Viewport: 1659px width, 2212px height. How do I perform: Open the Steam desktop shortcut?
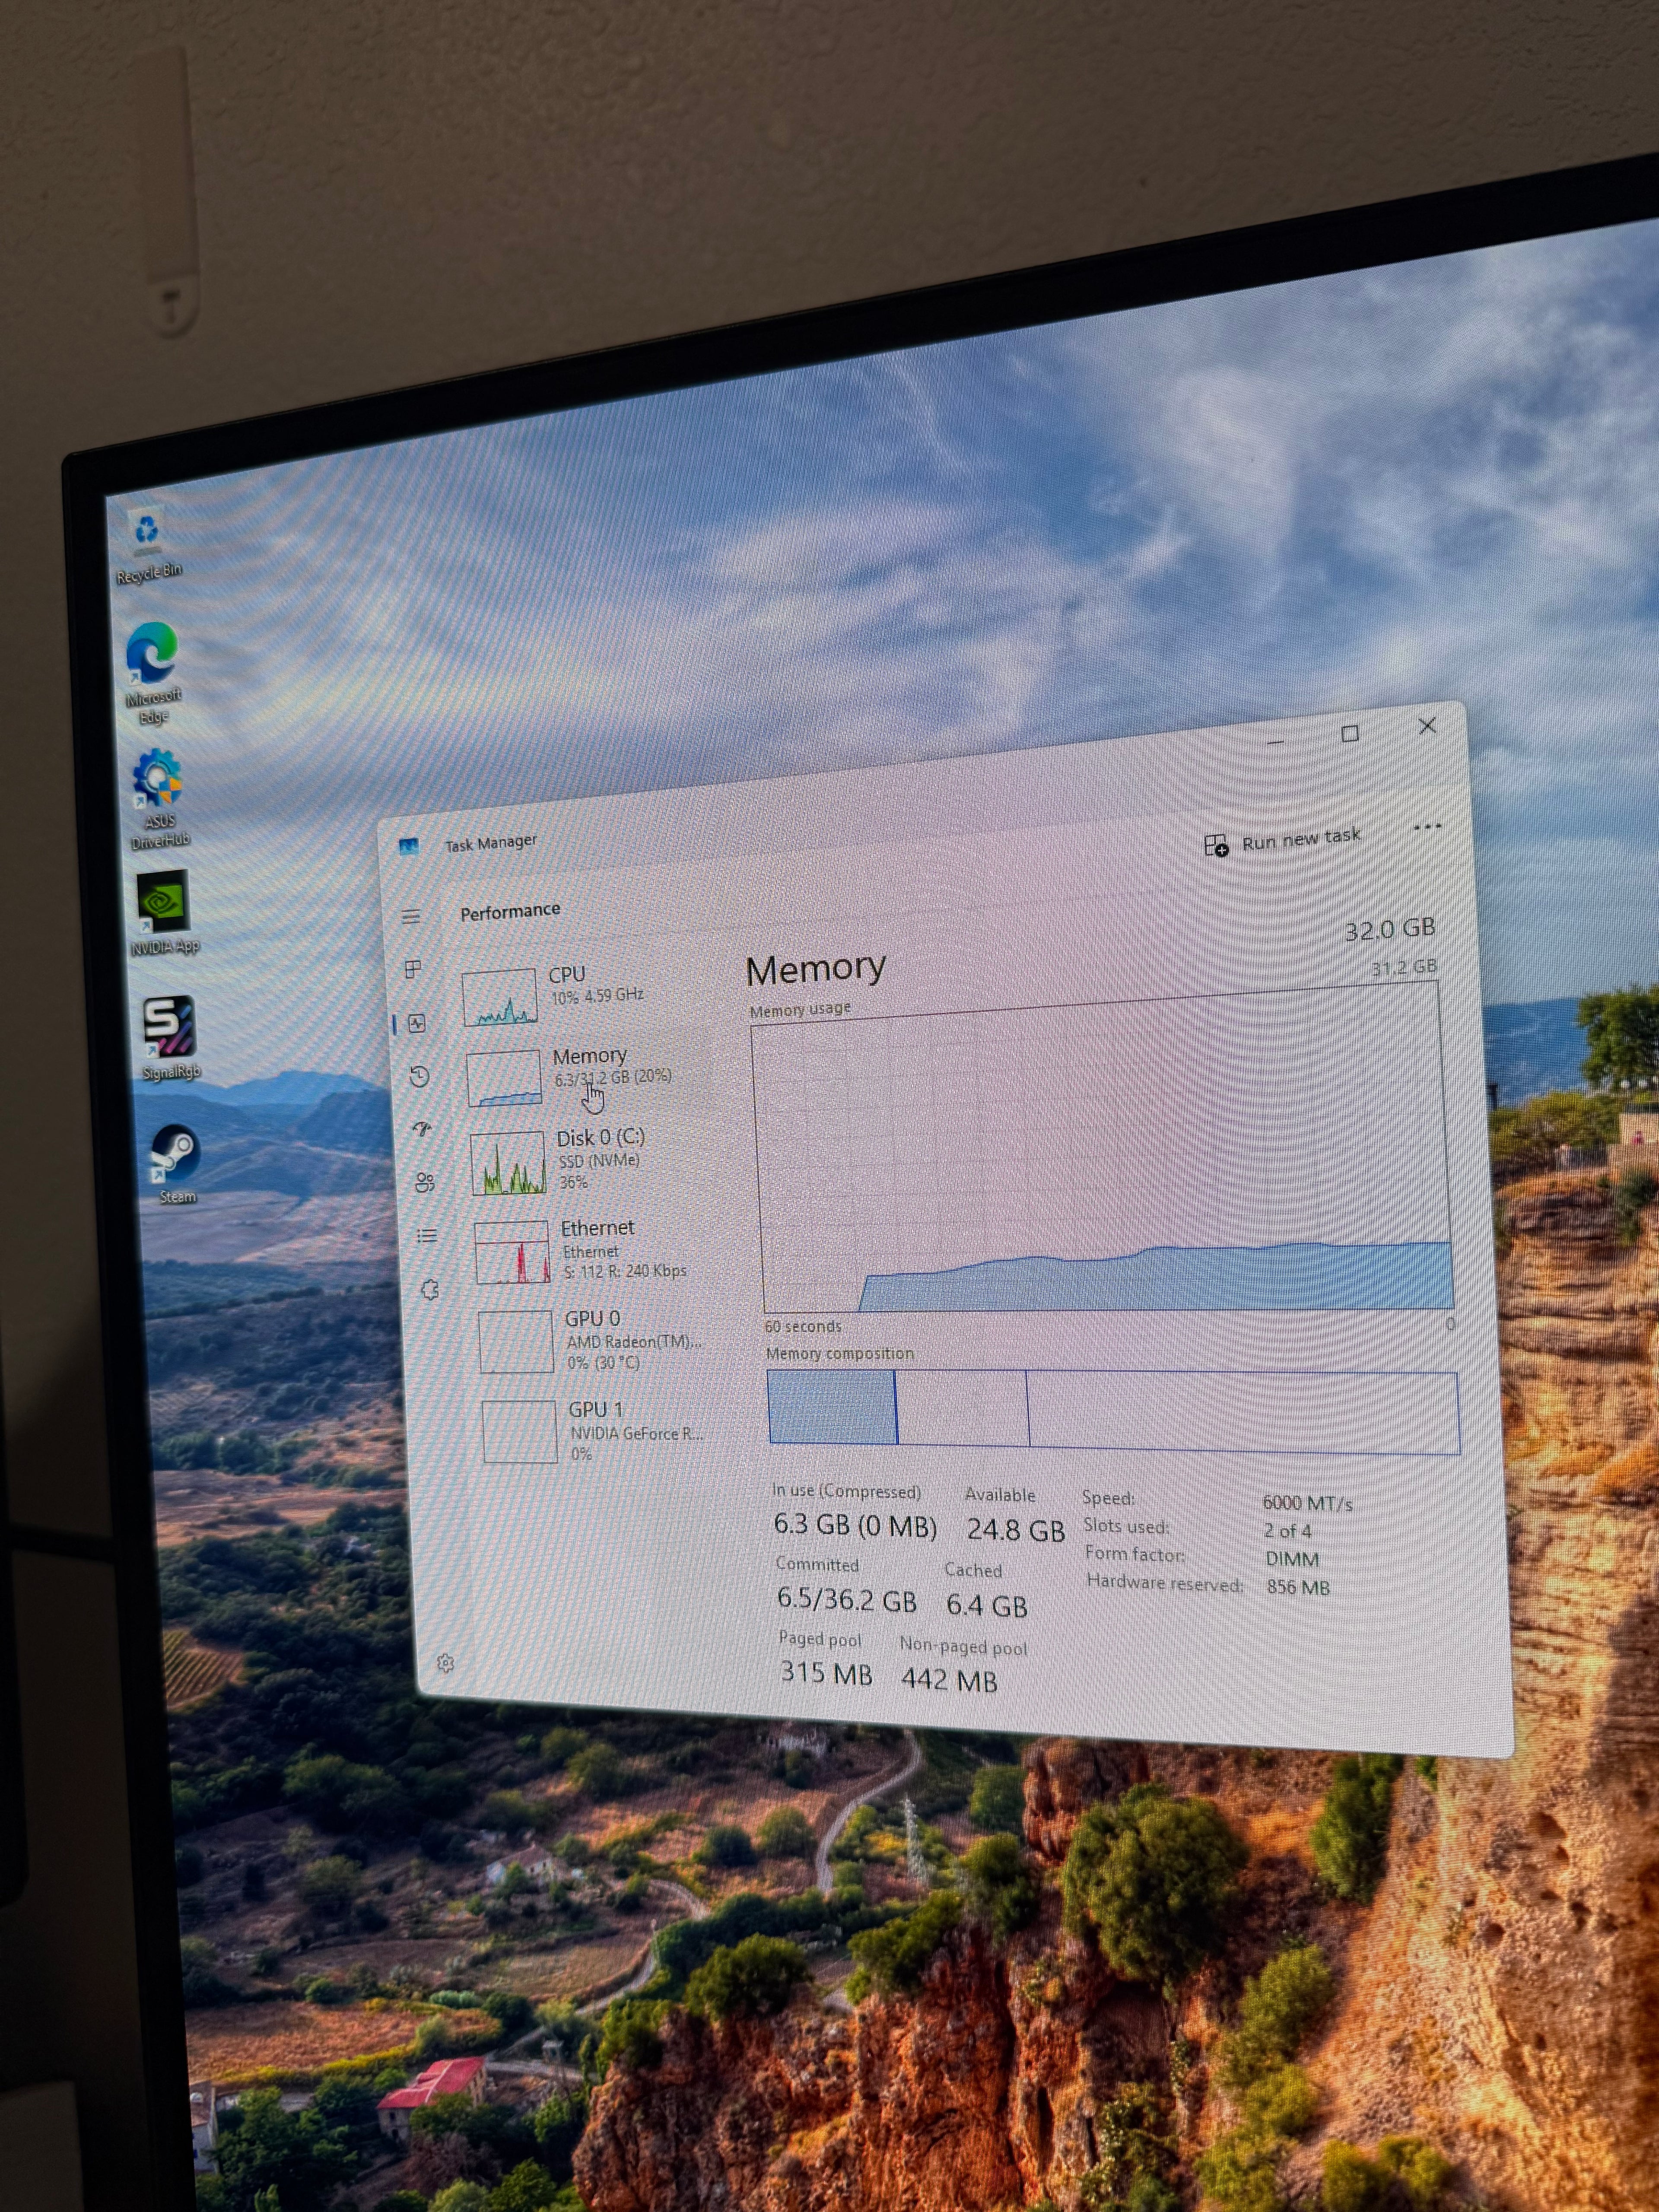pos(175,1163)
